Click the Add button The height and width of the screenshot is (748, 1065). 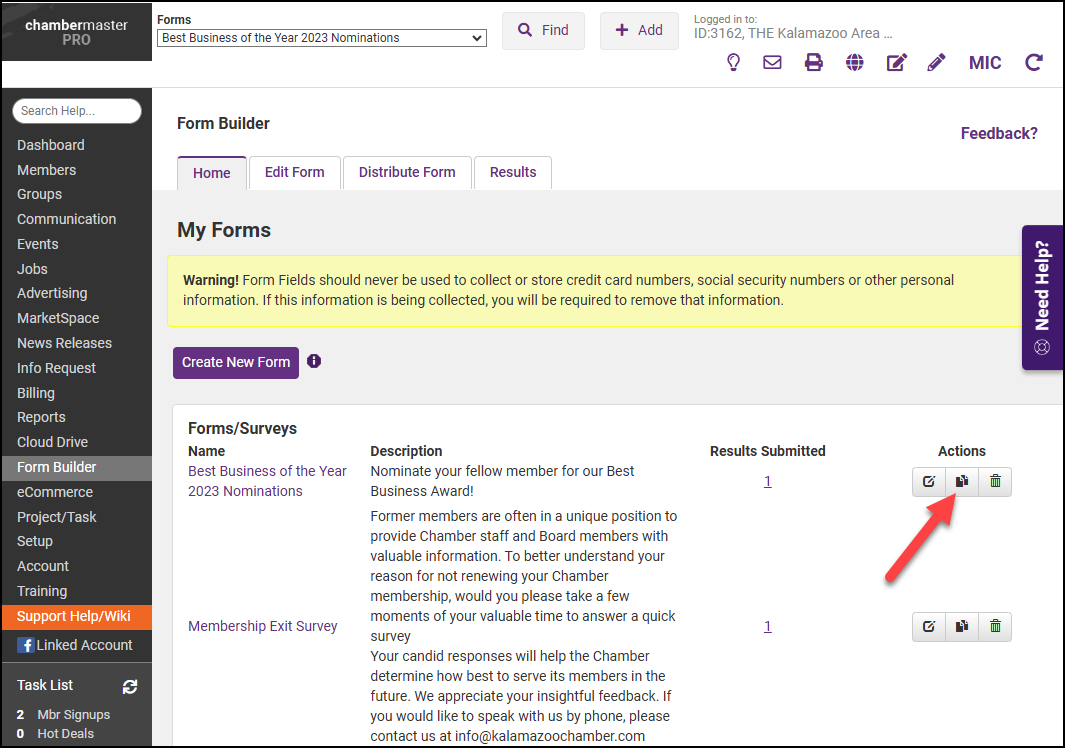pyautogui.click(x=639, y=30)
